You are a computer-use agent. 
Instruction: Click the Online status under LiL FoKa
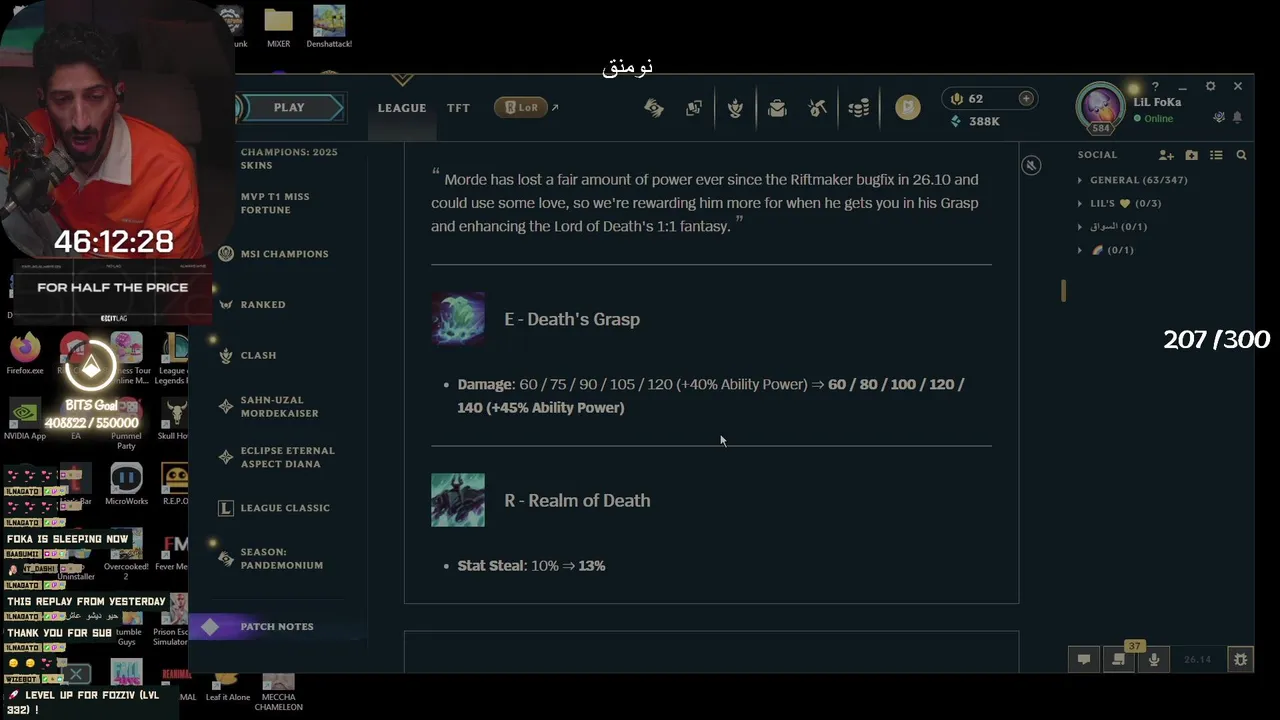coord(1153,119)
